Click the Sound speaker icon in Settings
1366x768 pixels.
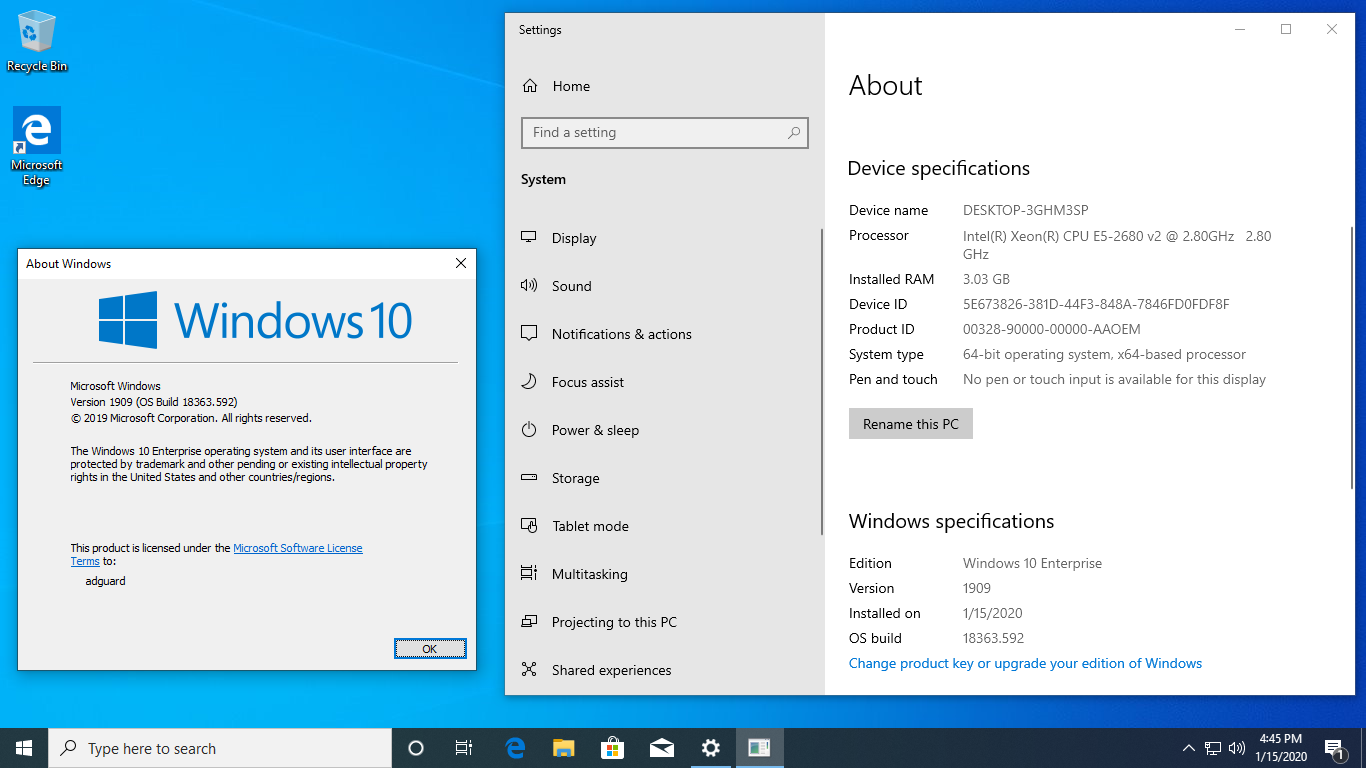pos(529,286)
